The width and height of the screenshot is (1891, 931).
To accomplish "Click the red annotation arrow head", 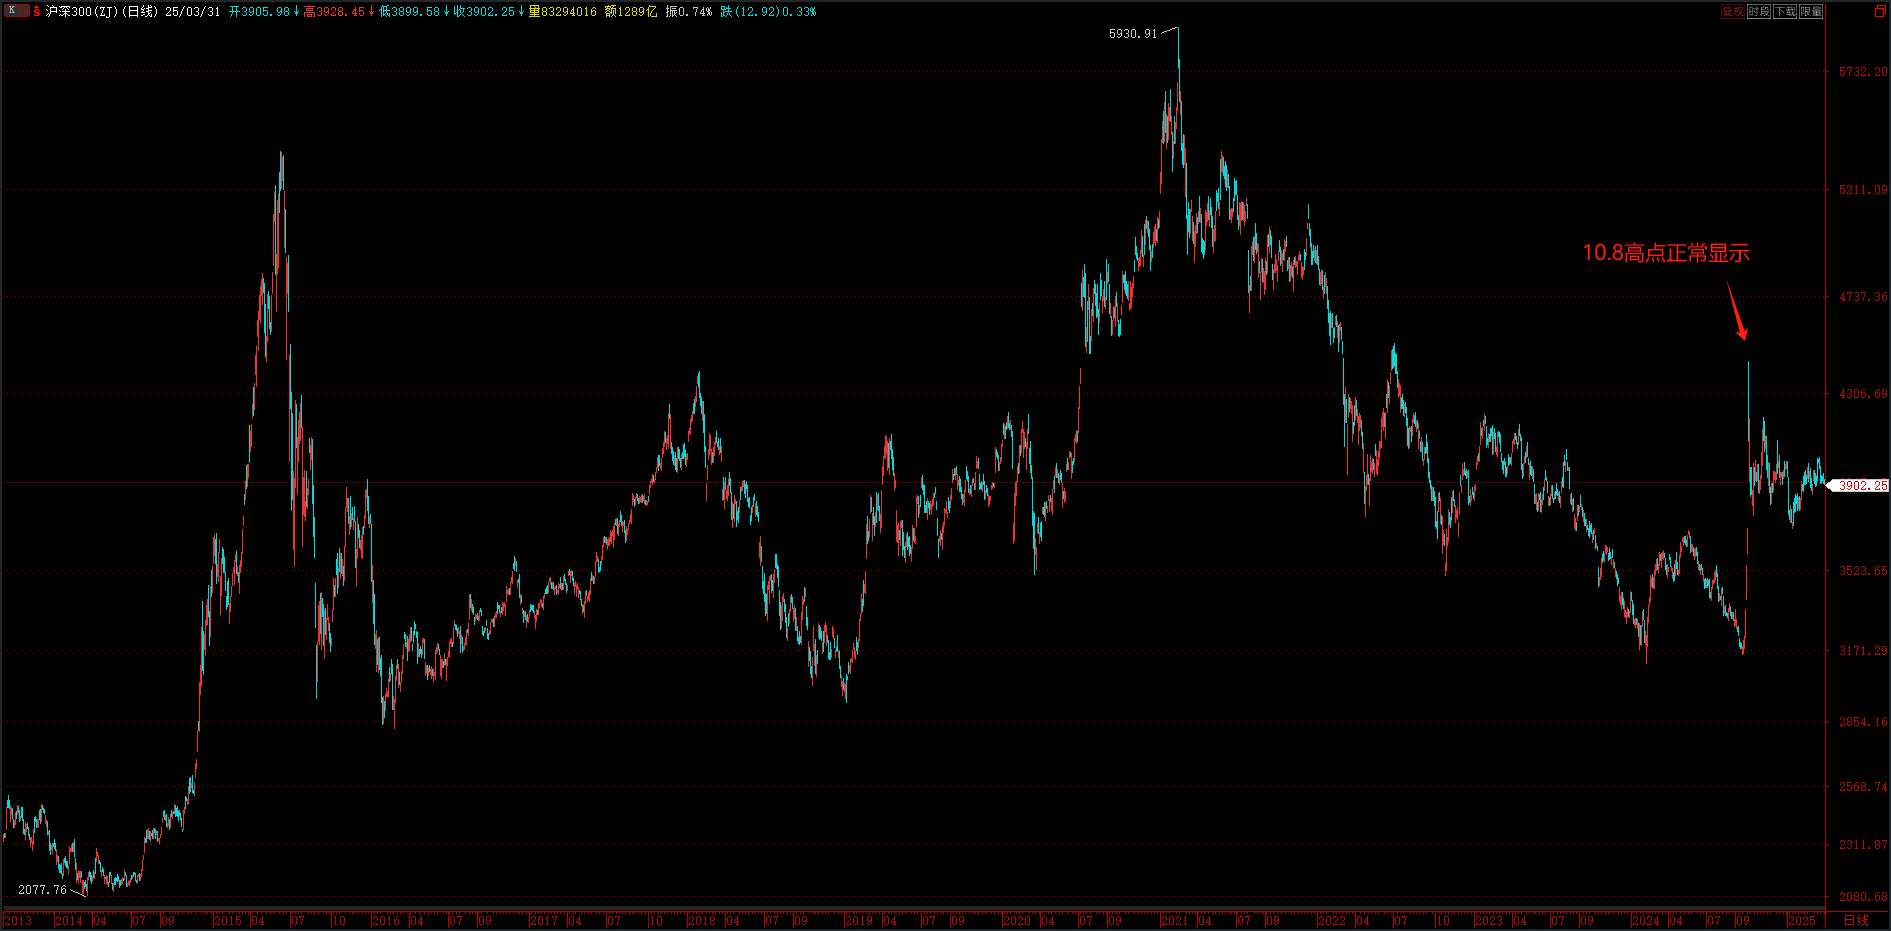I will (1741, 332).
